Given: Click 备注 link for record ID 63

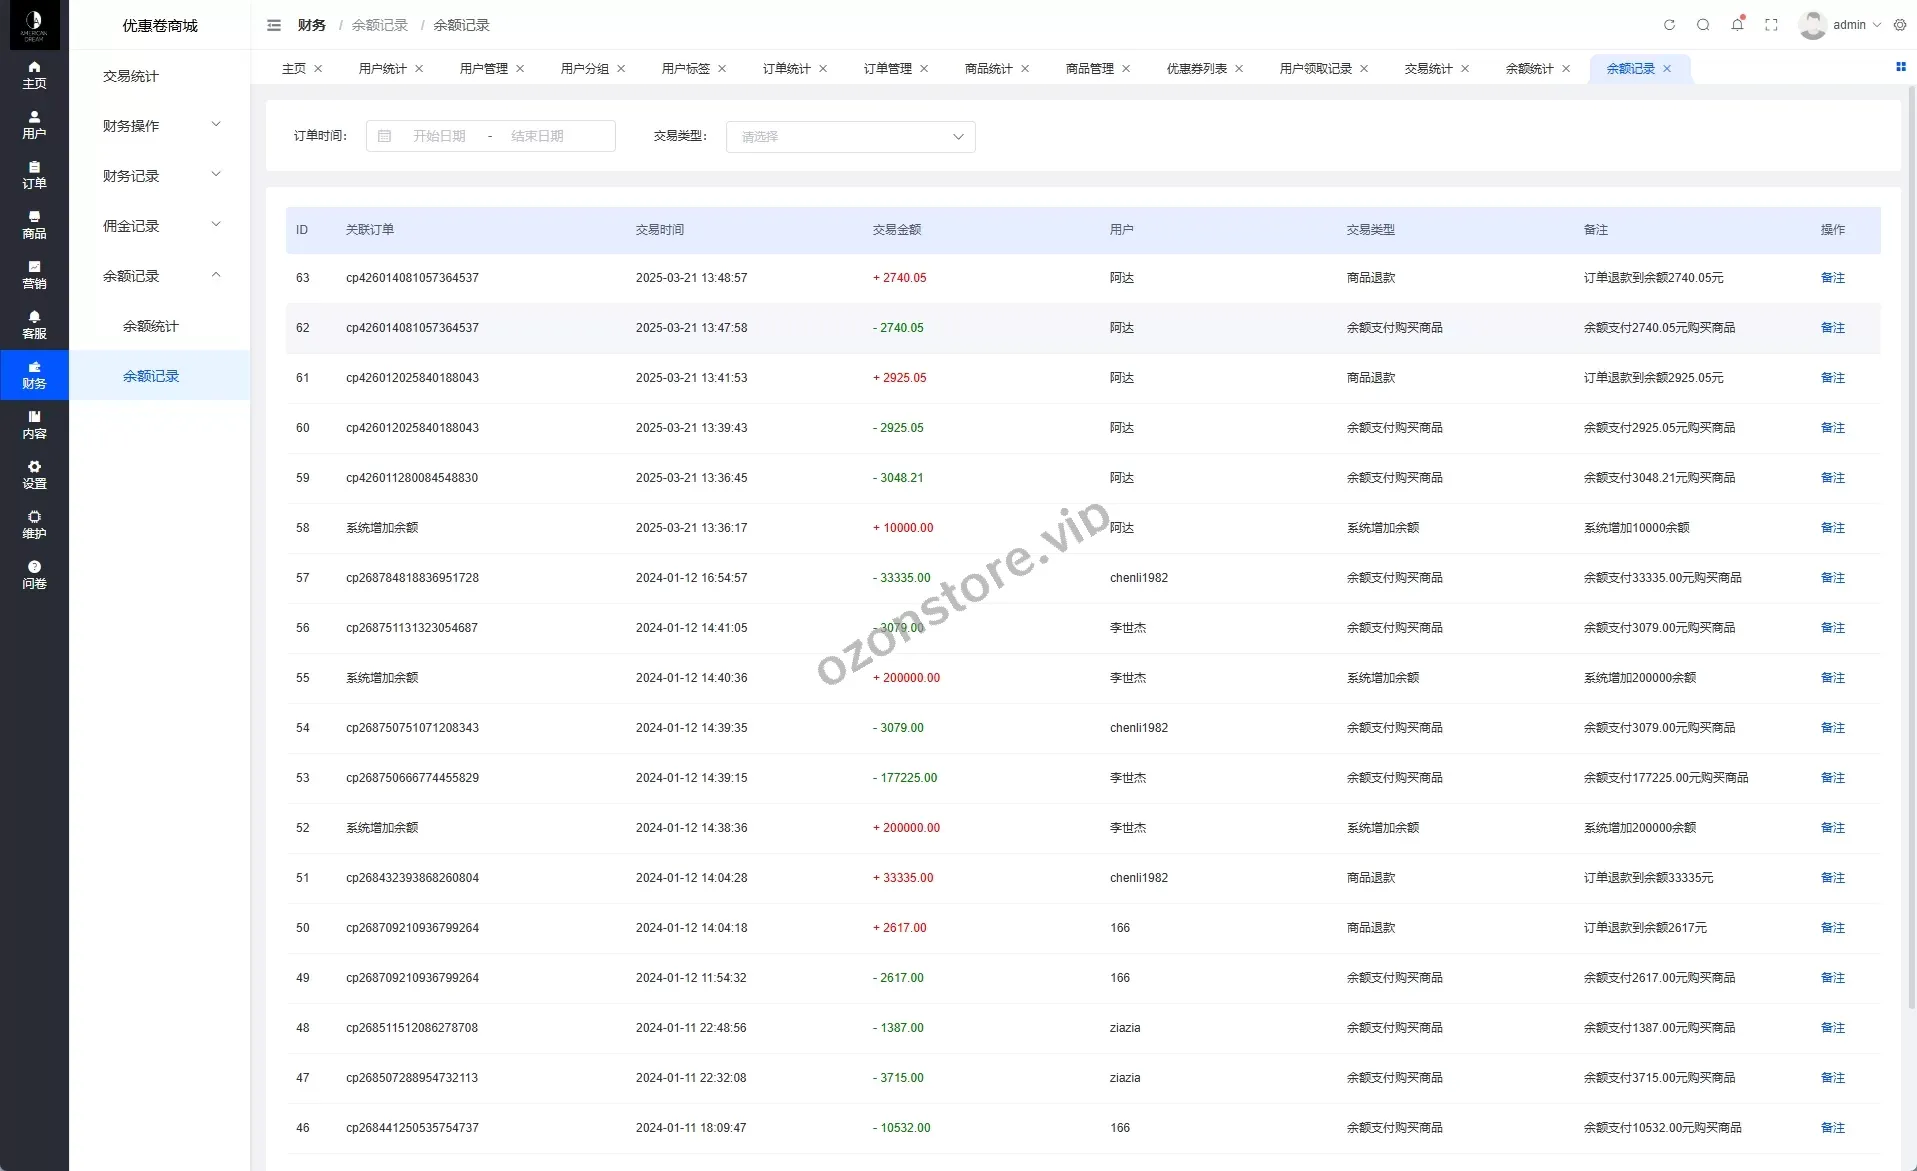Looking at the screenshot, I should pyautogui.click(x=1832, y=278).
